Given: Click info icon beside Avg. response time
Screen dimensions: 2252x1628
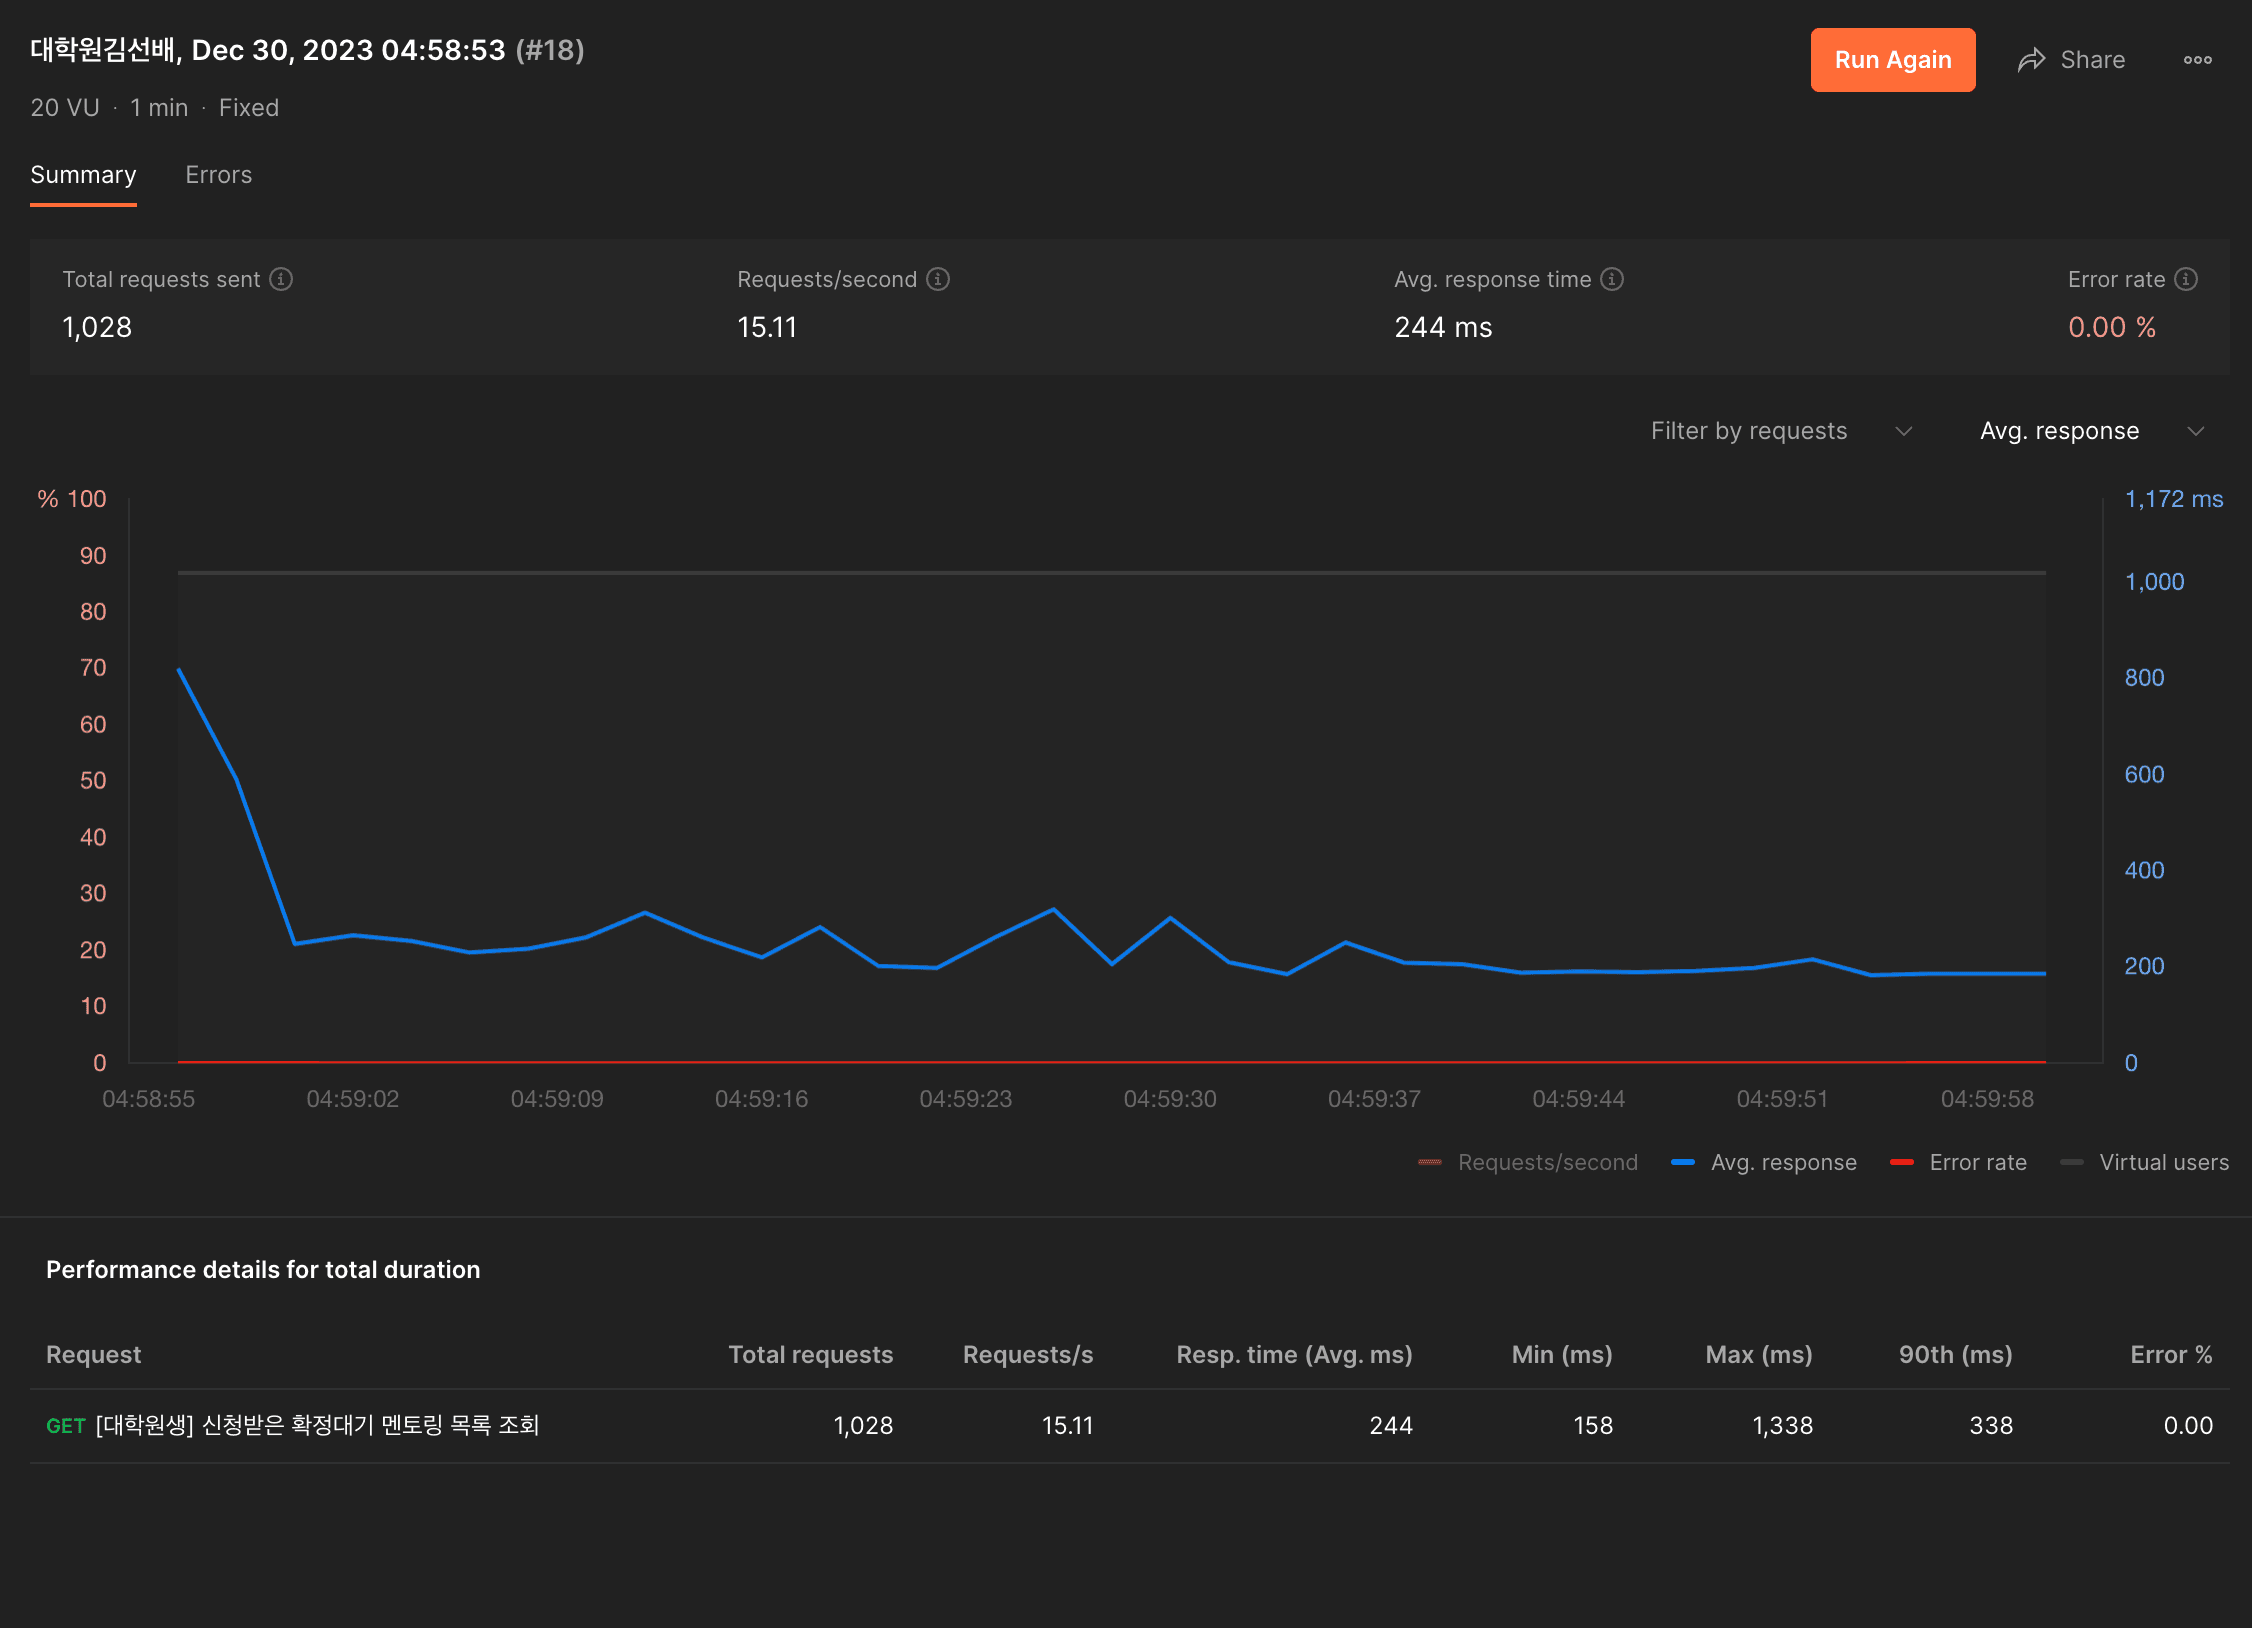Looking at the screenshot, I should (1611, 279).
